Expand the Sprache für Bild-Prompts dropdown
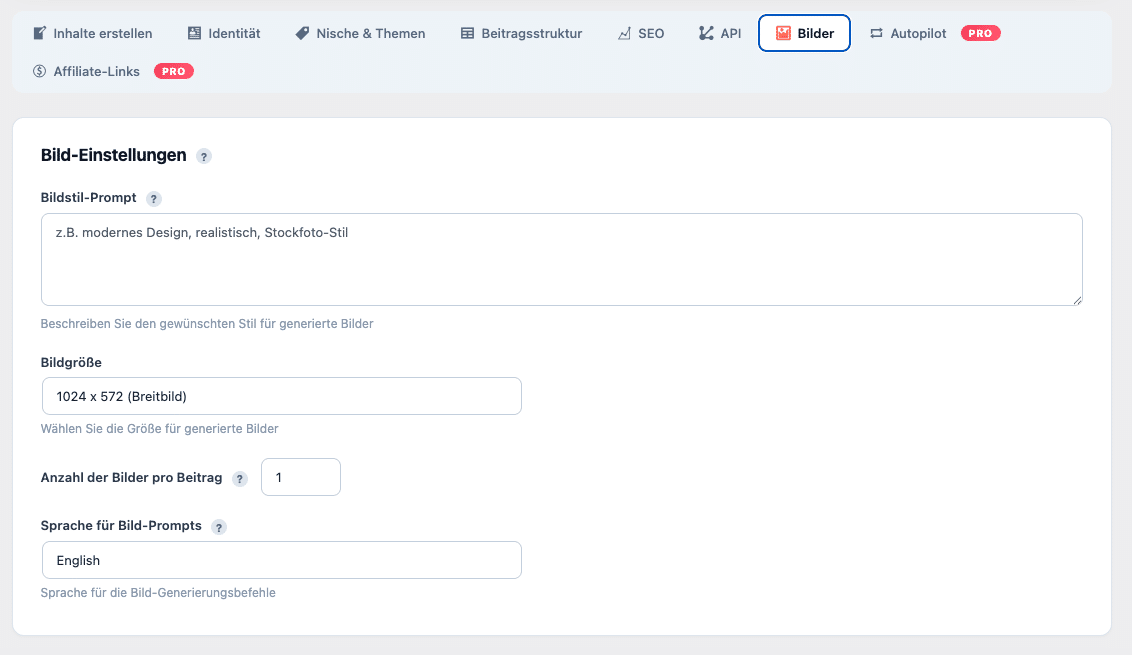 click(281, 560)
